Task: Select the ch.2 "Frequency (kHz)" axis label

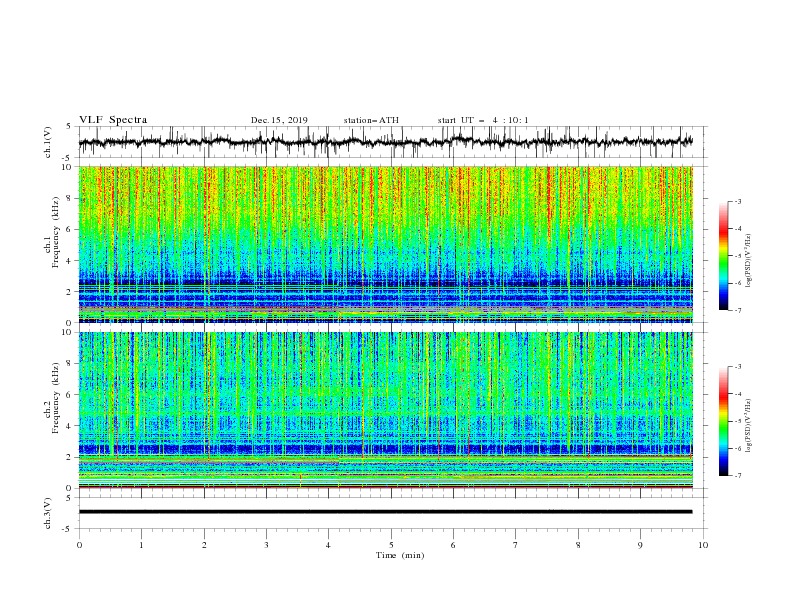Action: (x=56, y=398)
